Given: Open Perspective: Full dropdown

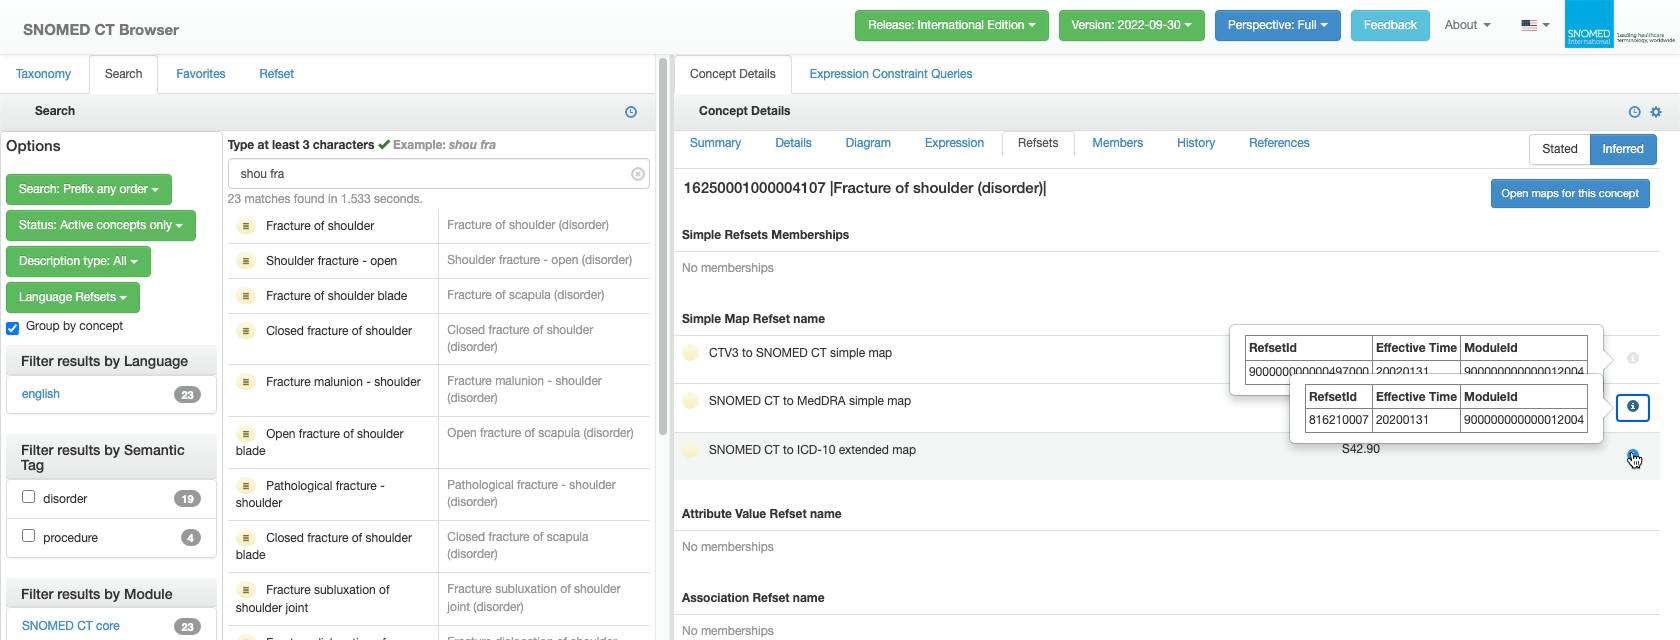Looking at the screenshot, I should [1277, 25].
